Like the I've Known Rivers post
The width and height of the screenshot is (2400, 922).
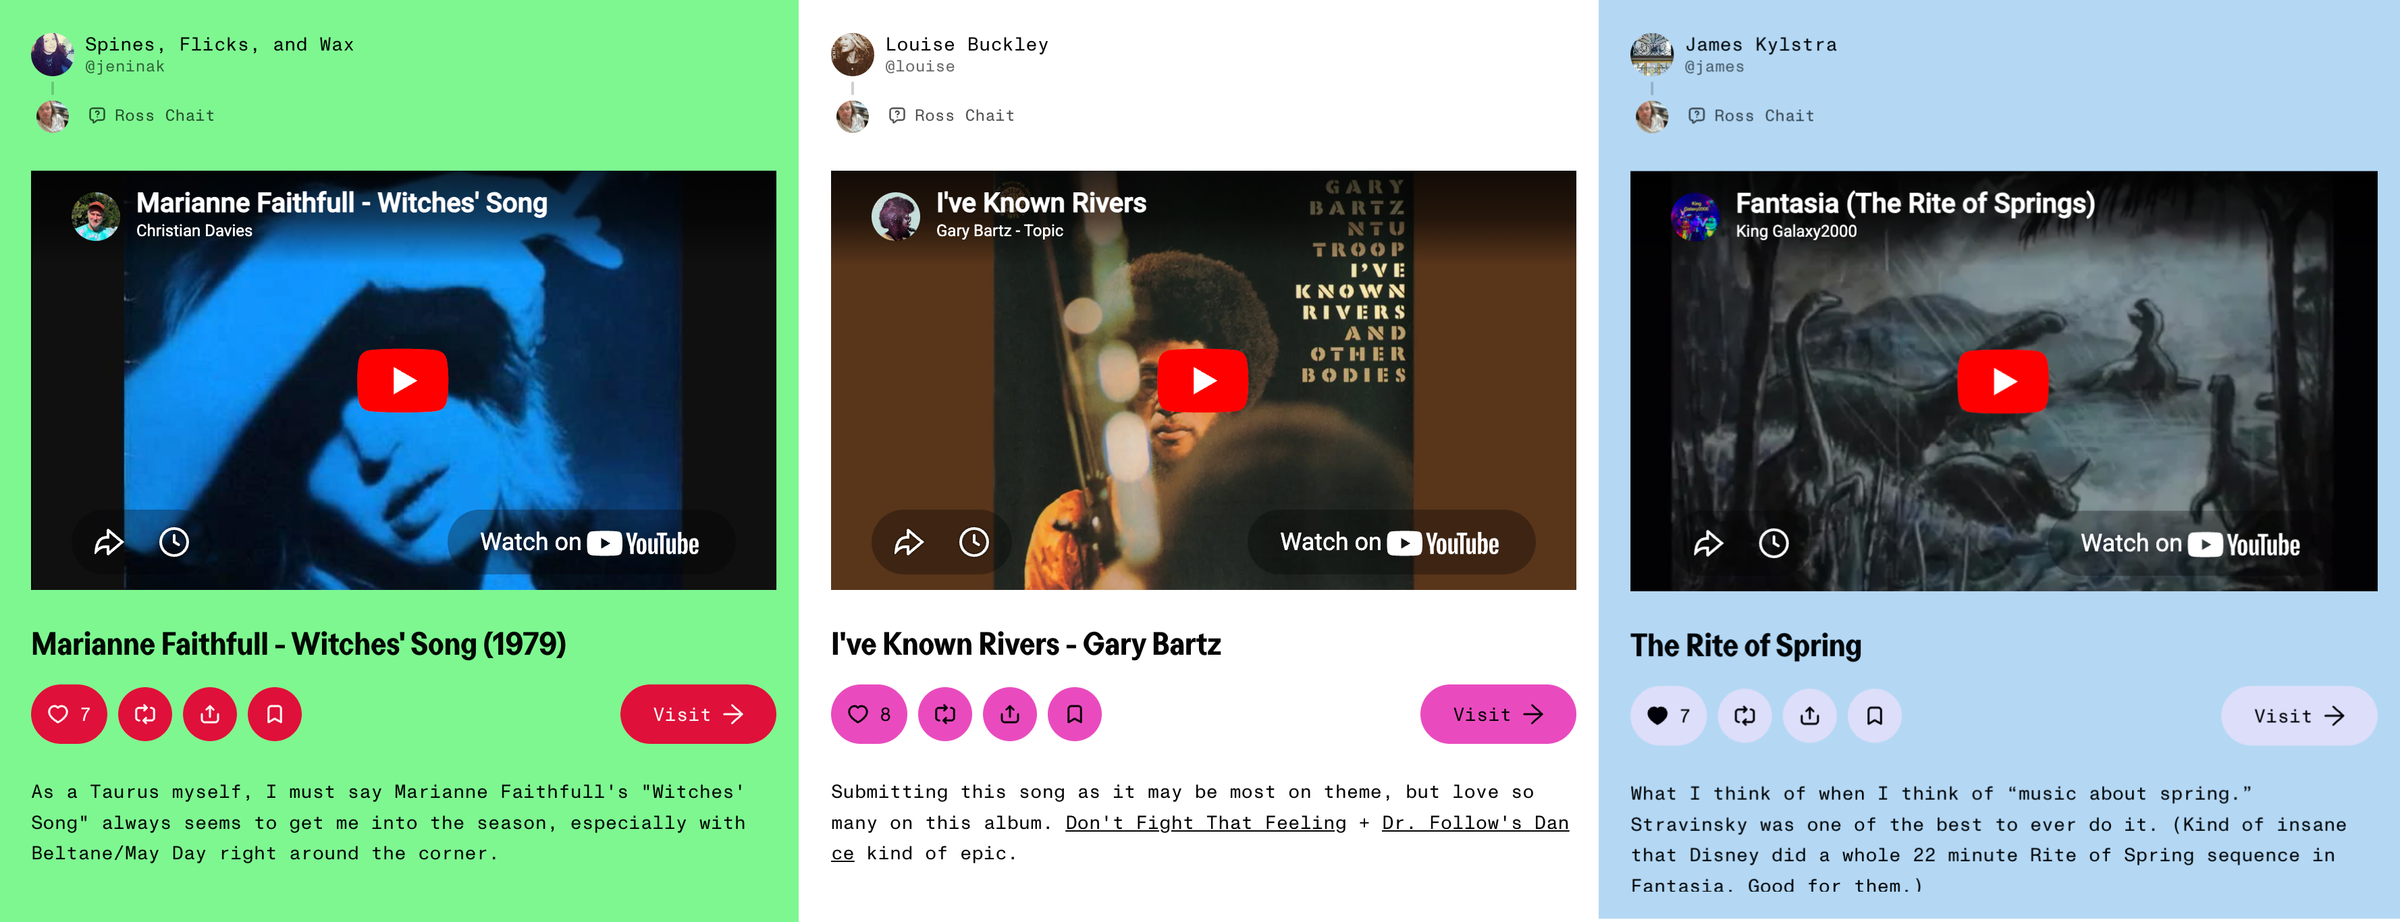869,714
